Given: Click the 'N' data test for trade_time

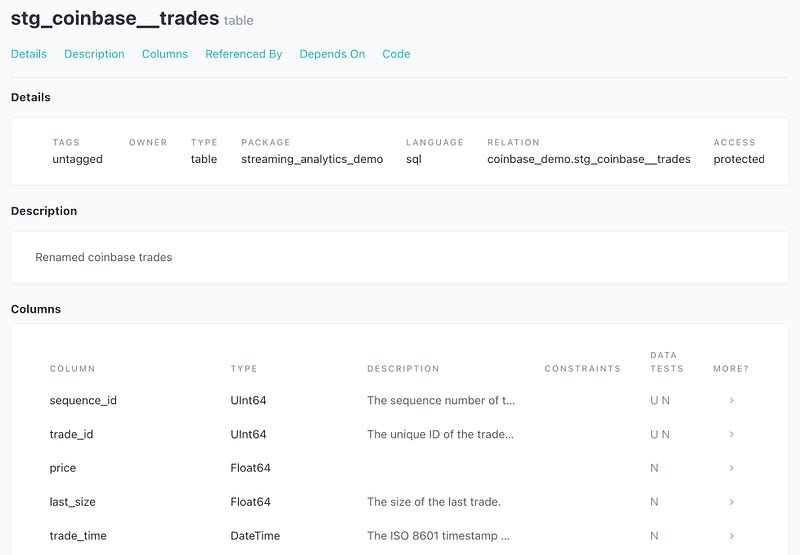Looking at the screenshot, I should (x=654, y=536).
